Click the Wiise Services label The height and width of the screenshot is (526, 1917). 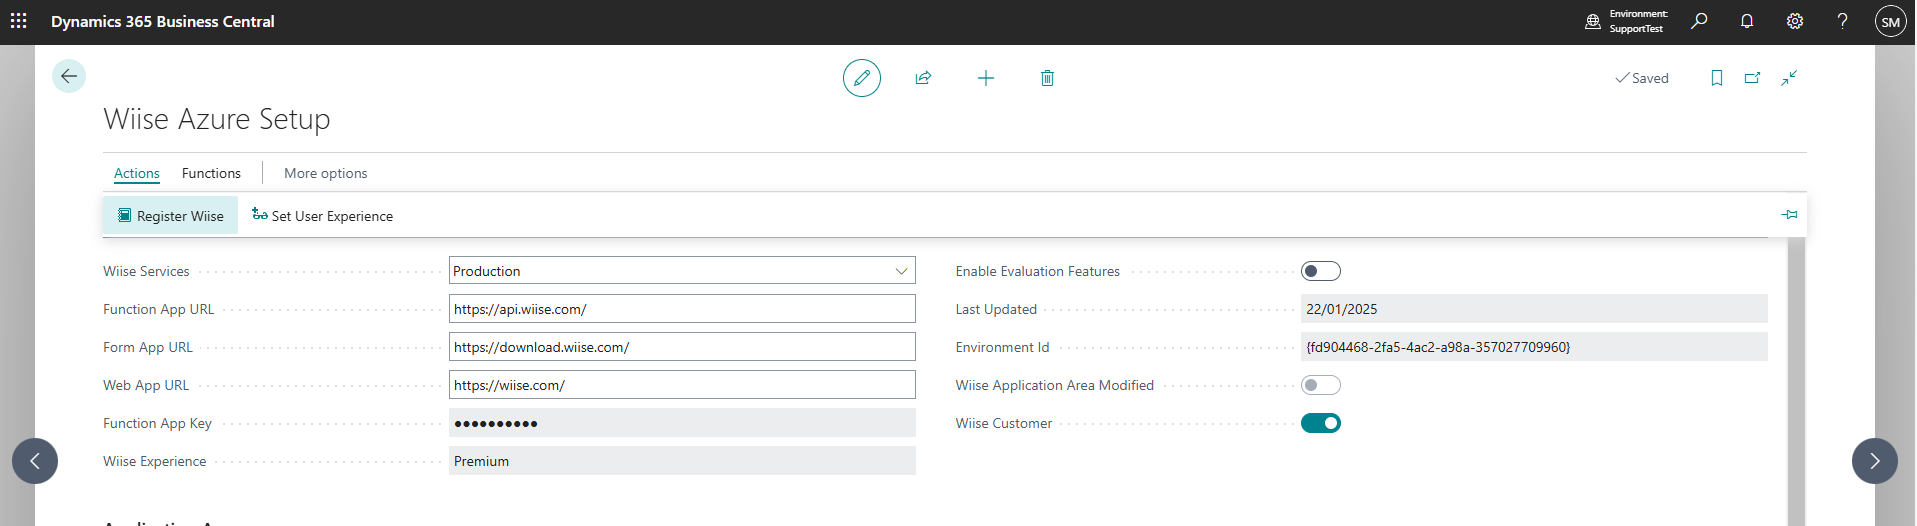[146, 271]
